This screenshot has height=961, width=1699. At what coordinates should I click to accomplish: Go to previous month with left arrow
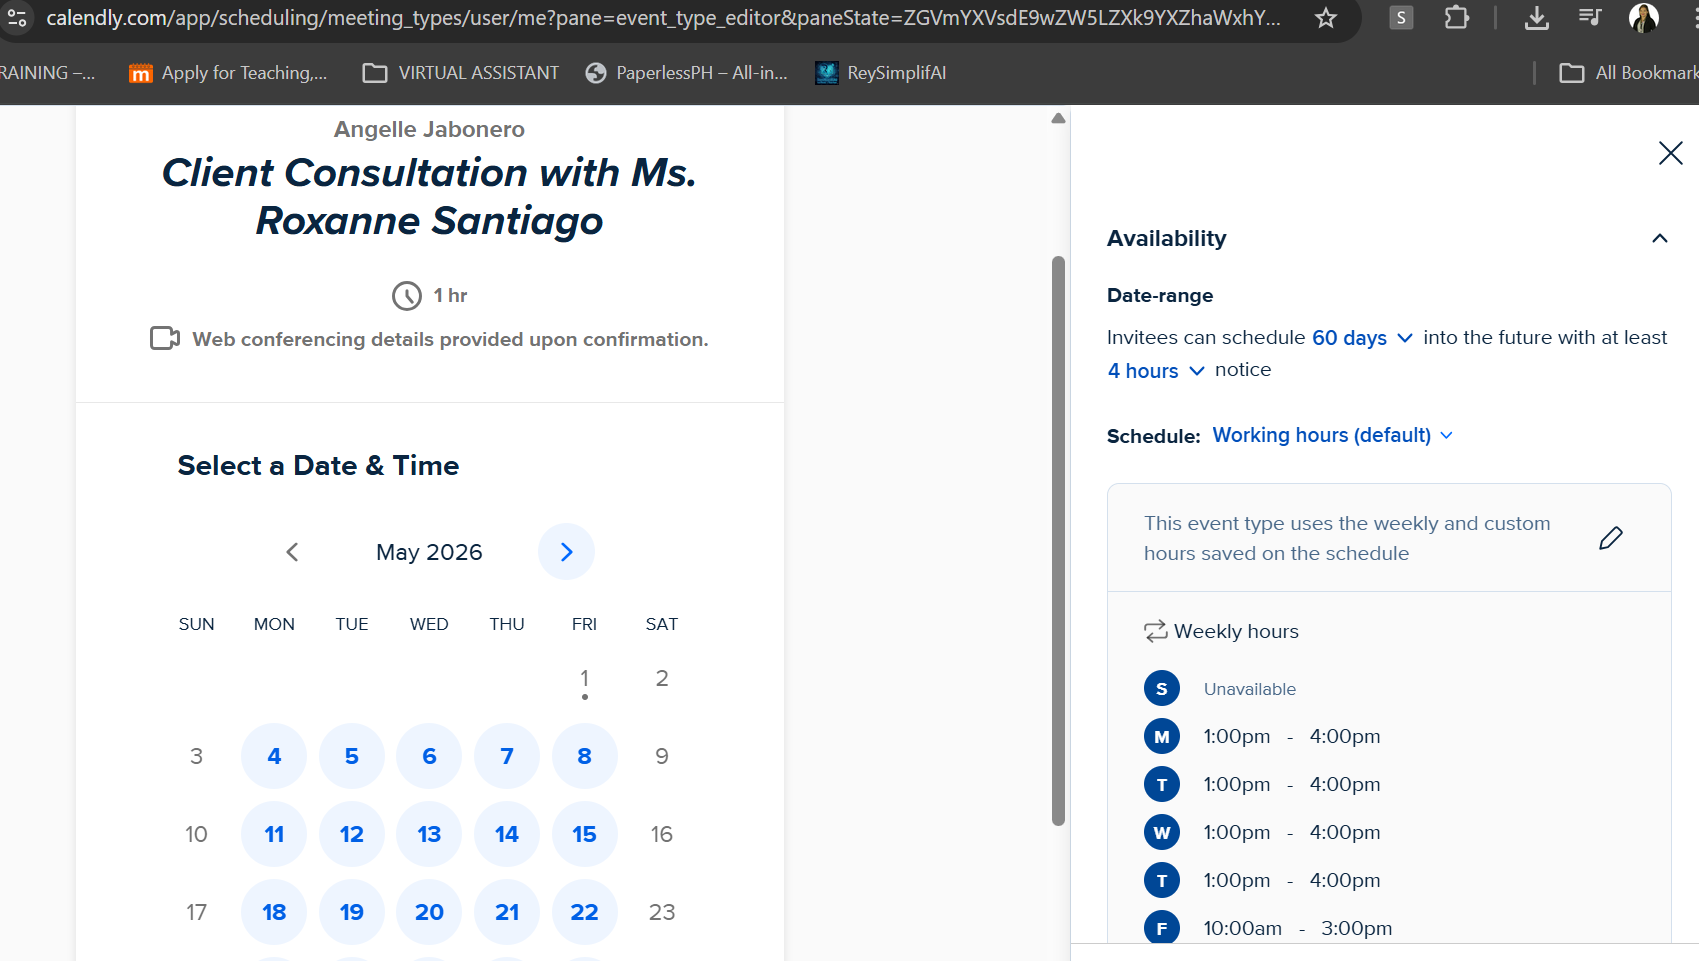292,552
